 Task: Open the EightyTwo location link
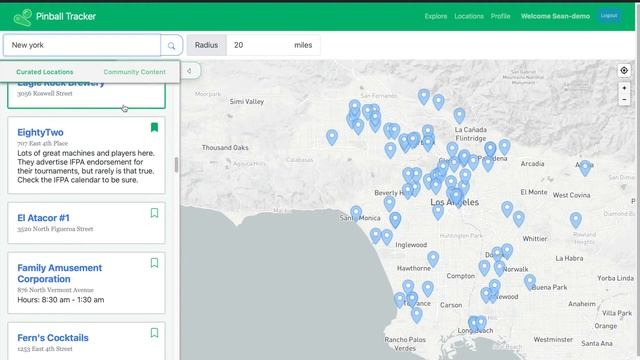click(x=40, y=132)
